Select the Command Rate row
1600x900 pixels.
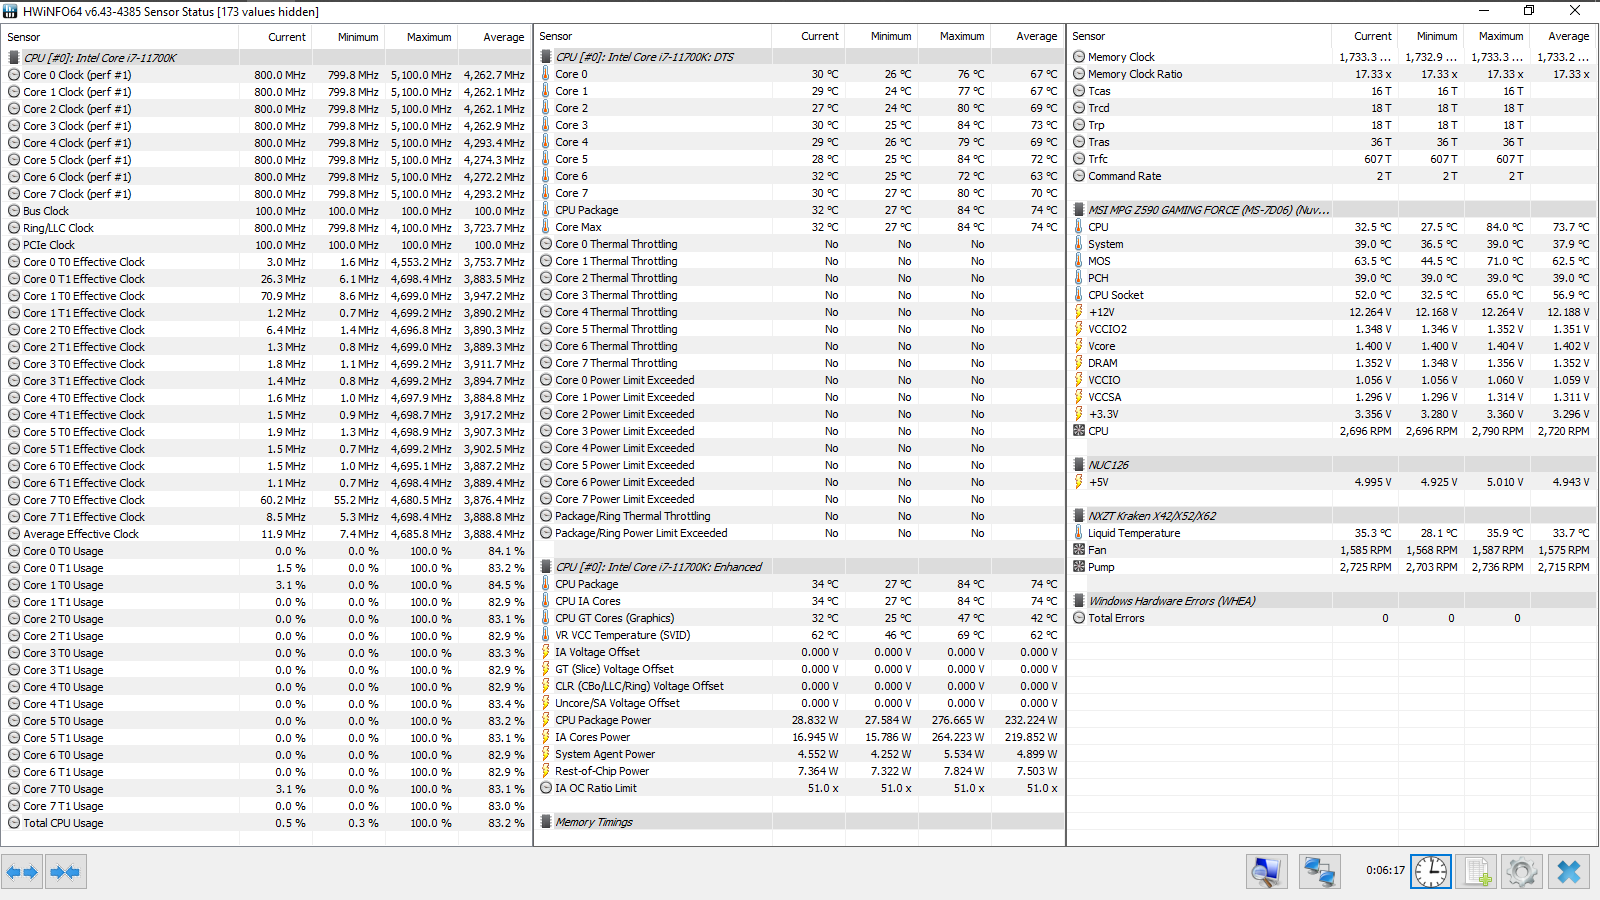(x=1332, y=176)
